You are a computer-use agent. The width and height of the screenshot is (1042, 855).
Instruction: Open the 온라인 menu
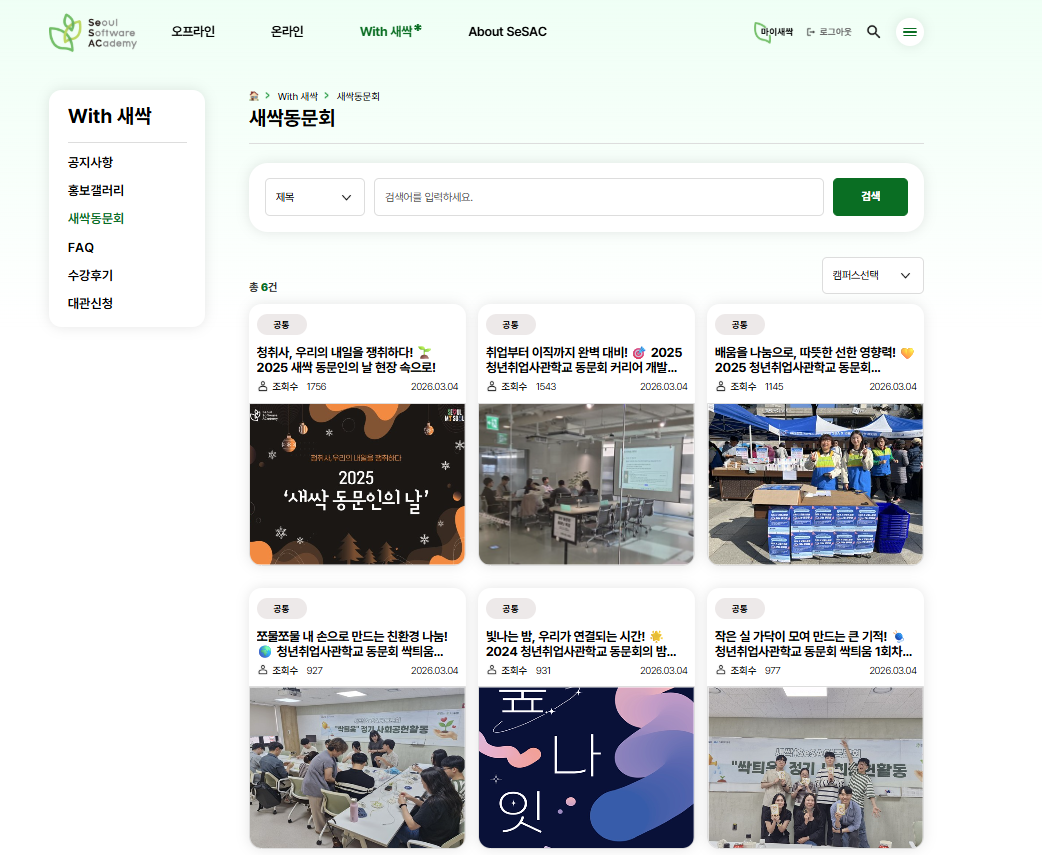click(x=287, y=31)
